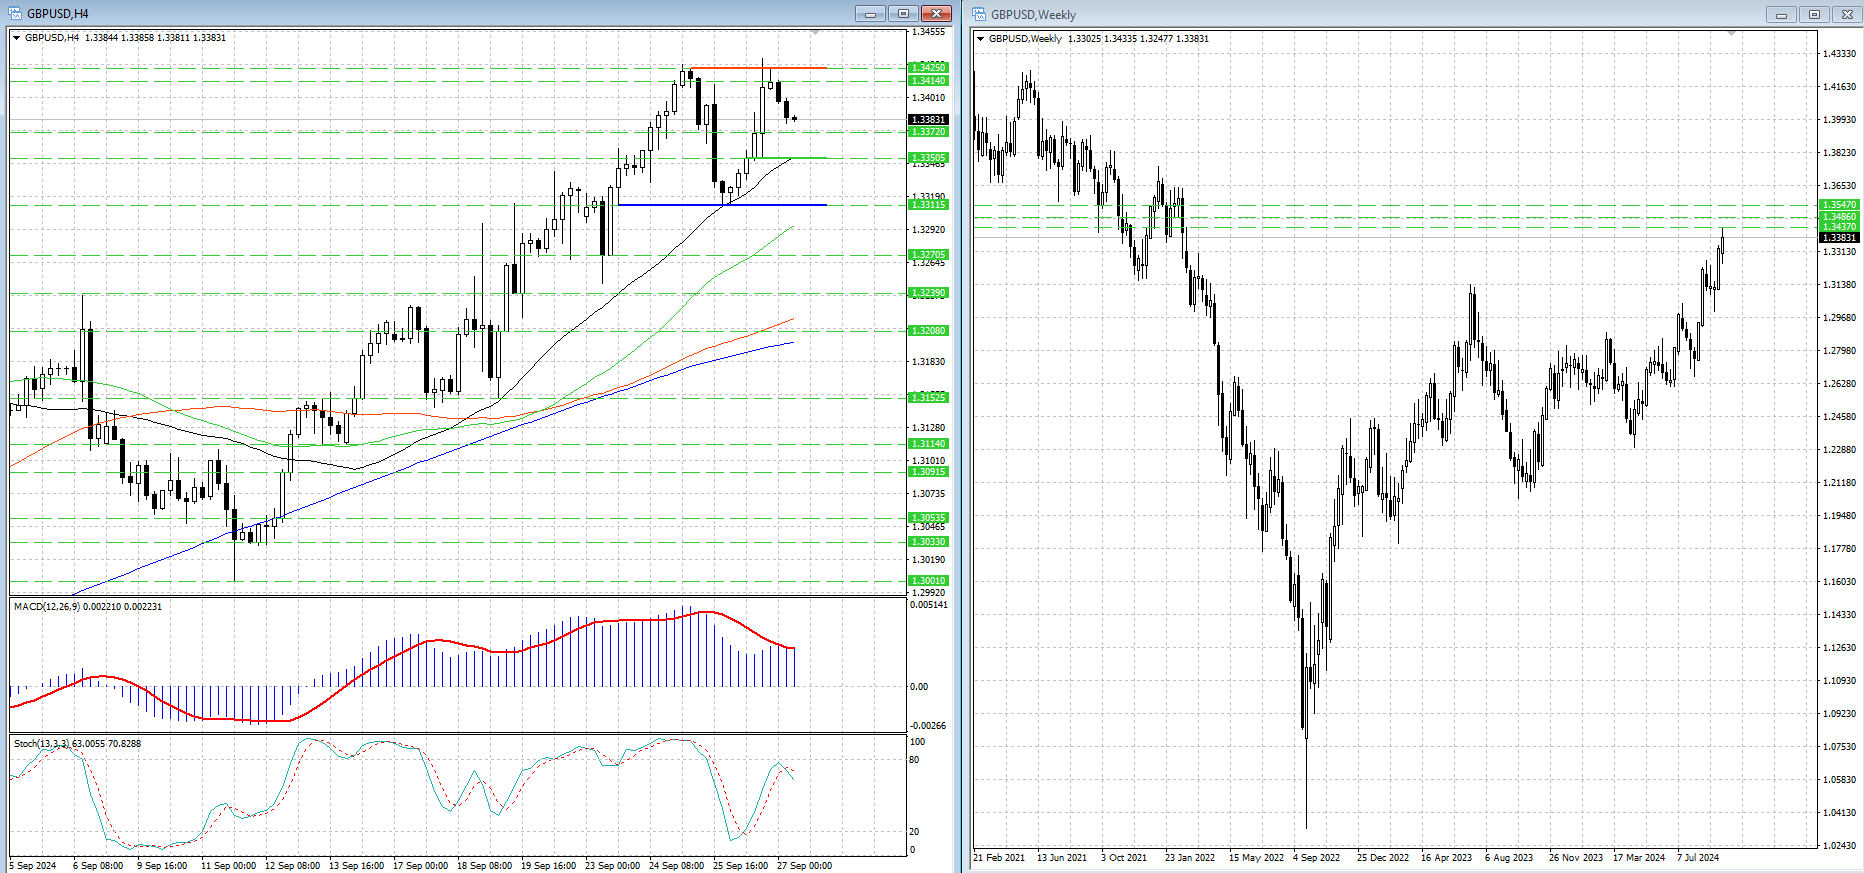Screen dimensions: 1864x873
Task: Expand the triangle beside GBPUSD,Weekly chart label
Action: 981,39
